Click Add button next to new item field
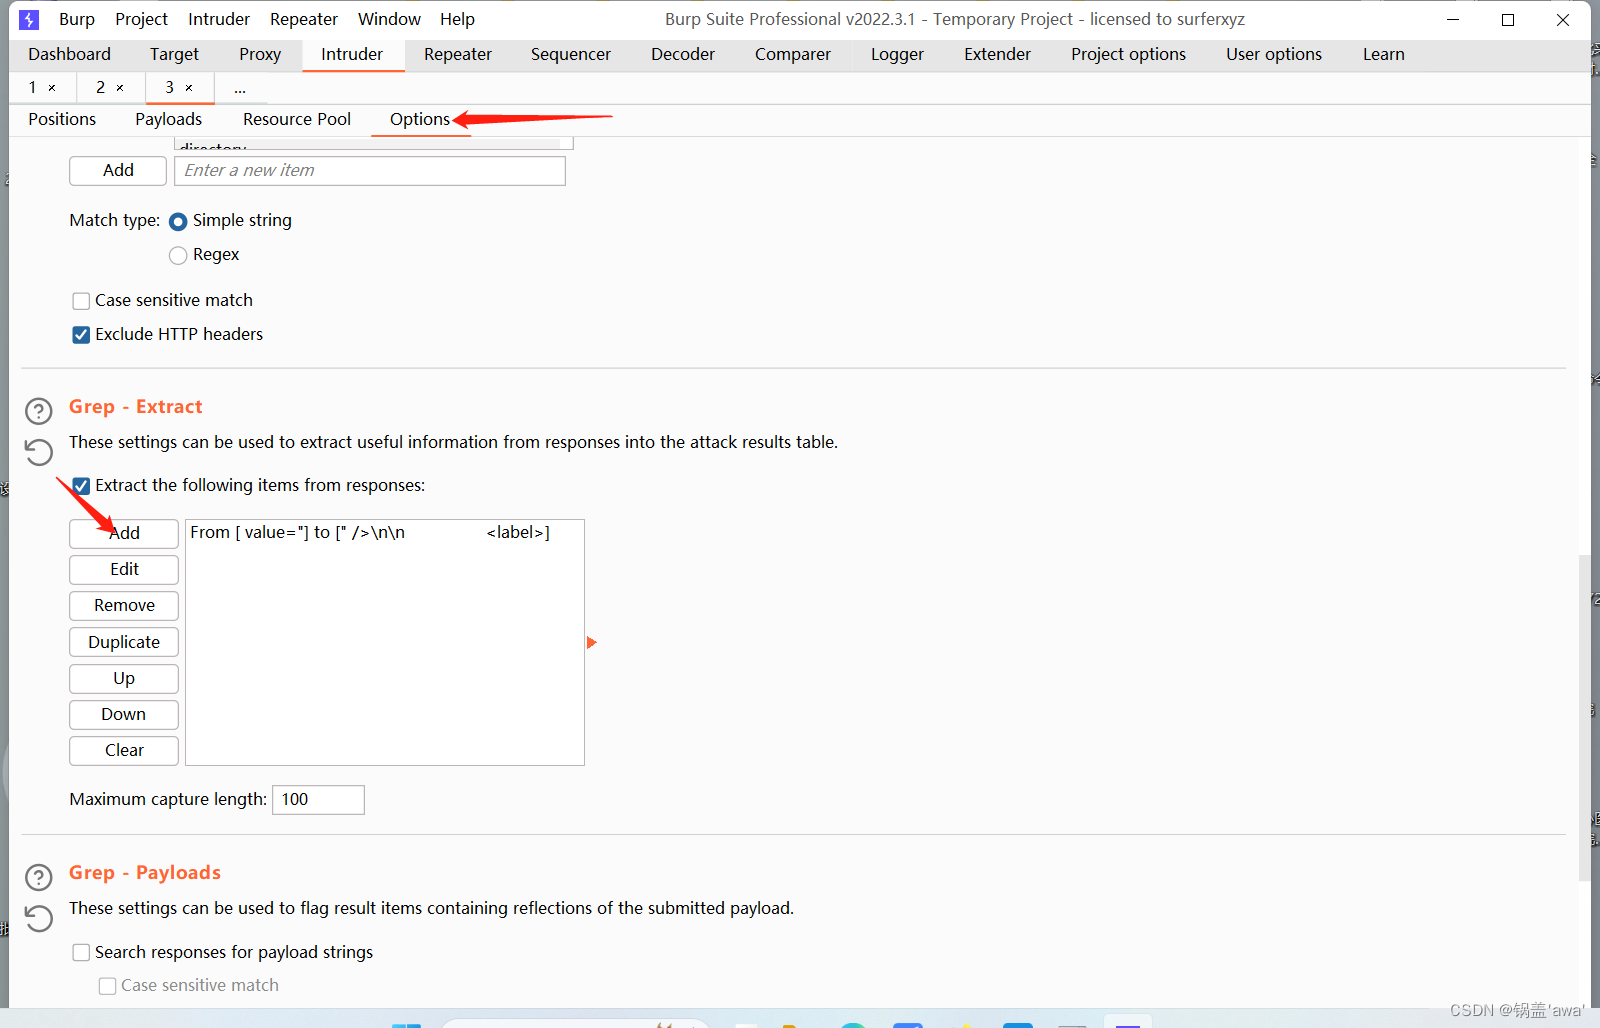 [118, 170]
